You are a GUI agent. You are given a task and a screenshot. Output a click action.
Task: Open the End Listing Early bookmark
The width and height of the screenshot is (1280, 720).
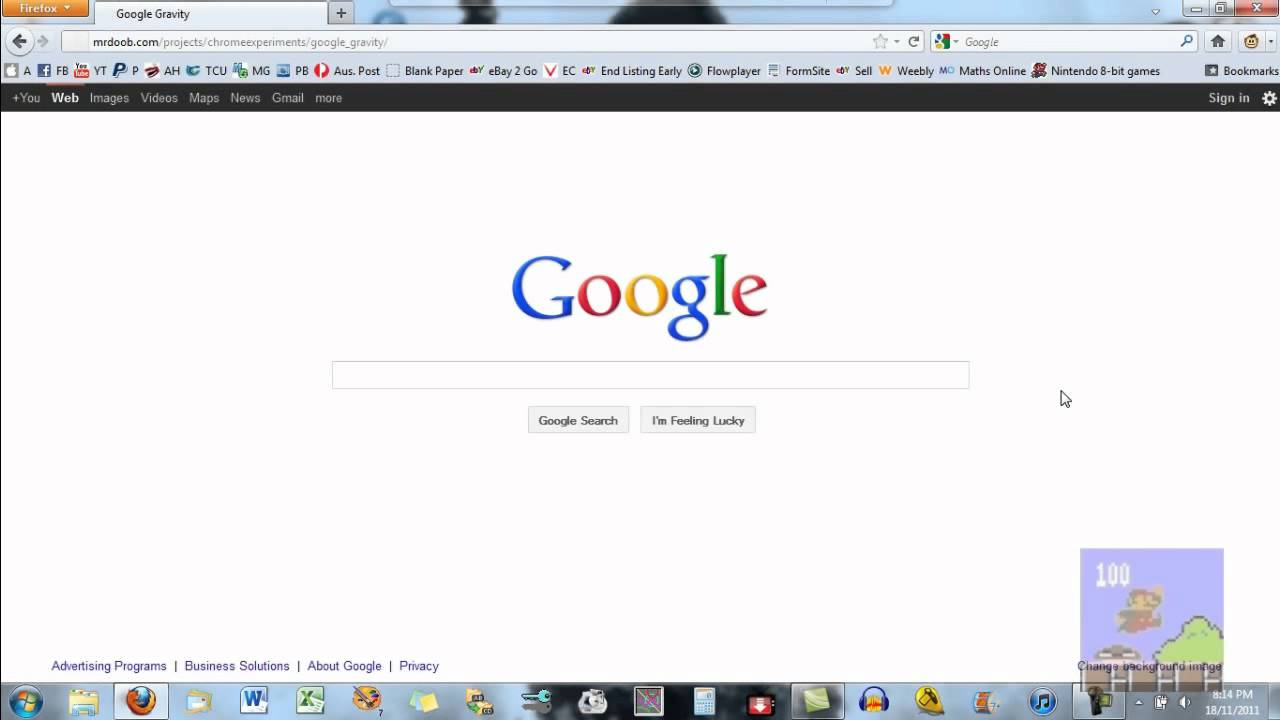[x=632, y=71]
